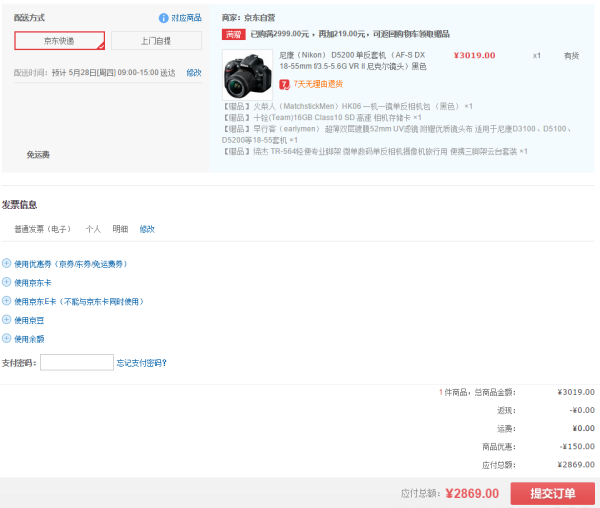The width and height of the screenshot is (600, 508).
Task: Click the 可返回购物车领取赠品 promotion text
Action: pyautogui.click(x=411, y=34)
